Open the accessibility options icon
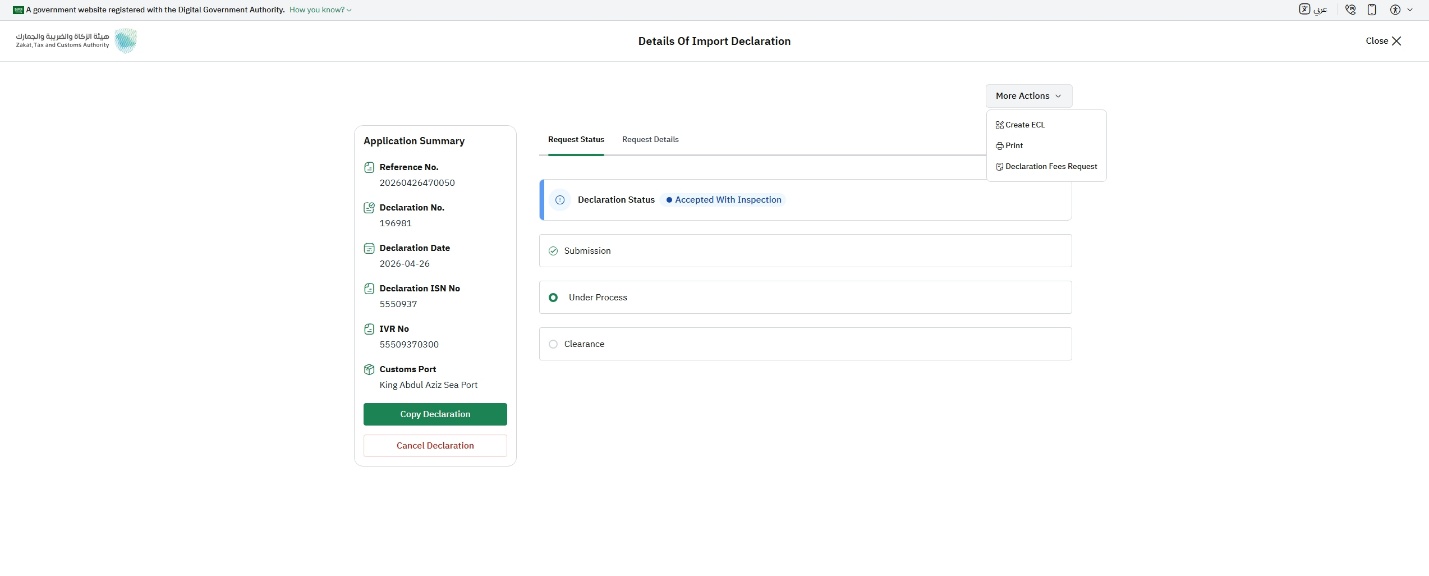Image resolution: width=1429 pixels, height=576 pixels. pyautogui.click(x=1395, y=9)
